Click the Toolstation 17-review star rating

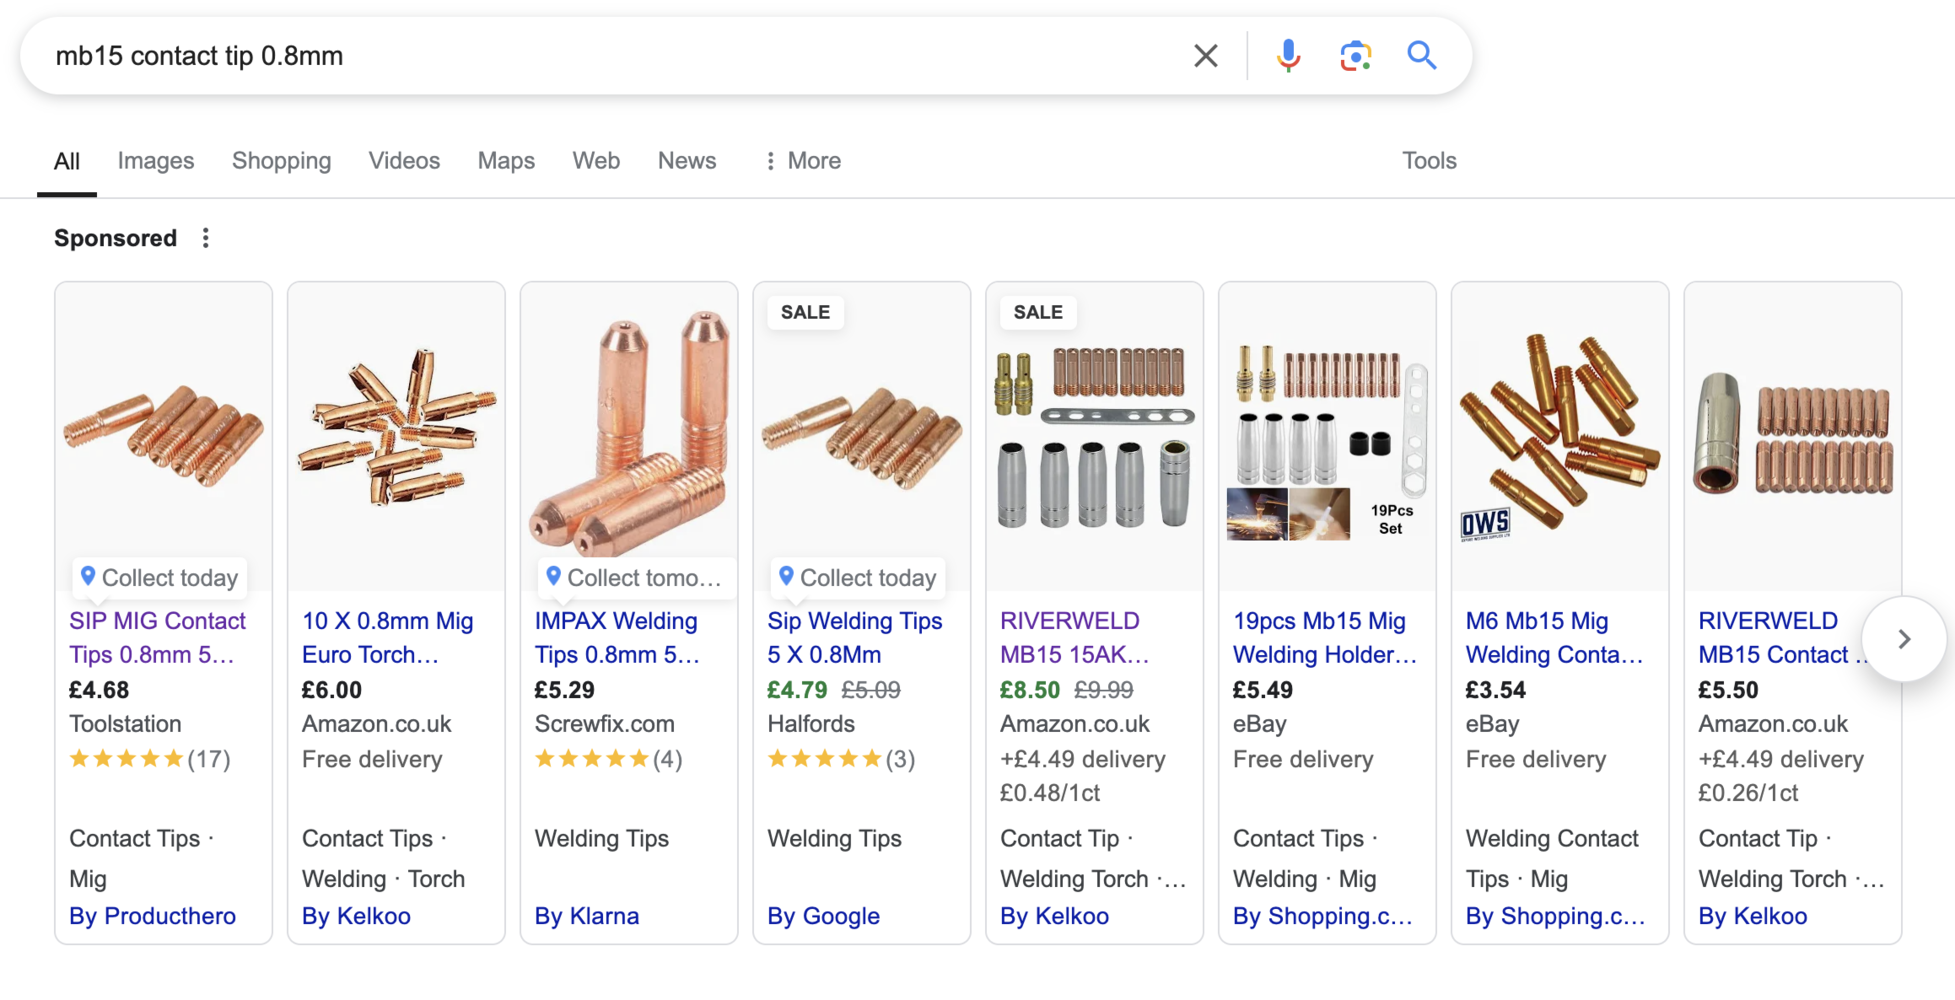150,759
